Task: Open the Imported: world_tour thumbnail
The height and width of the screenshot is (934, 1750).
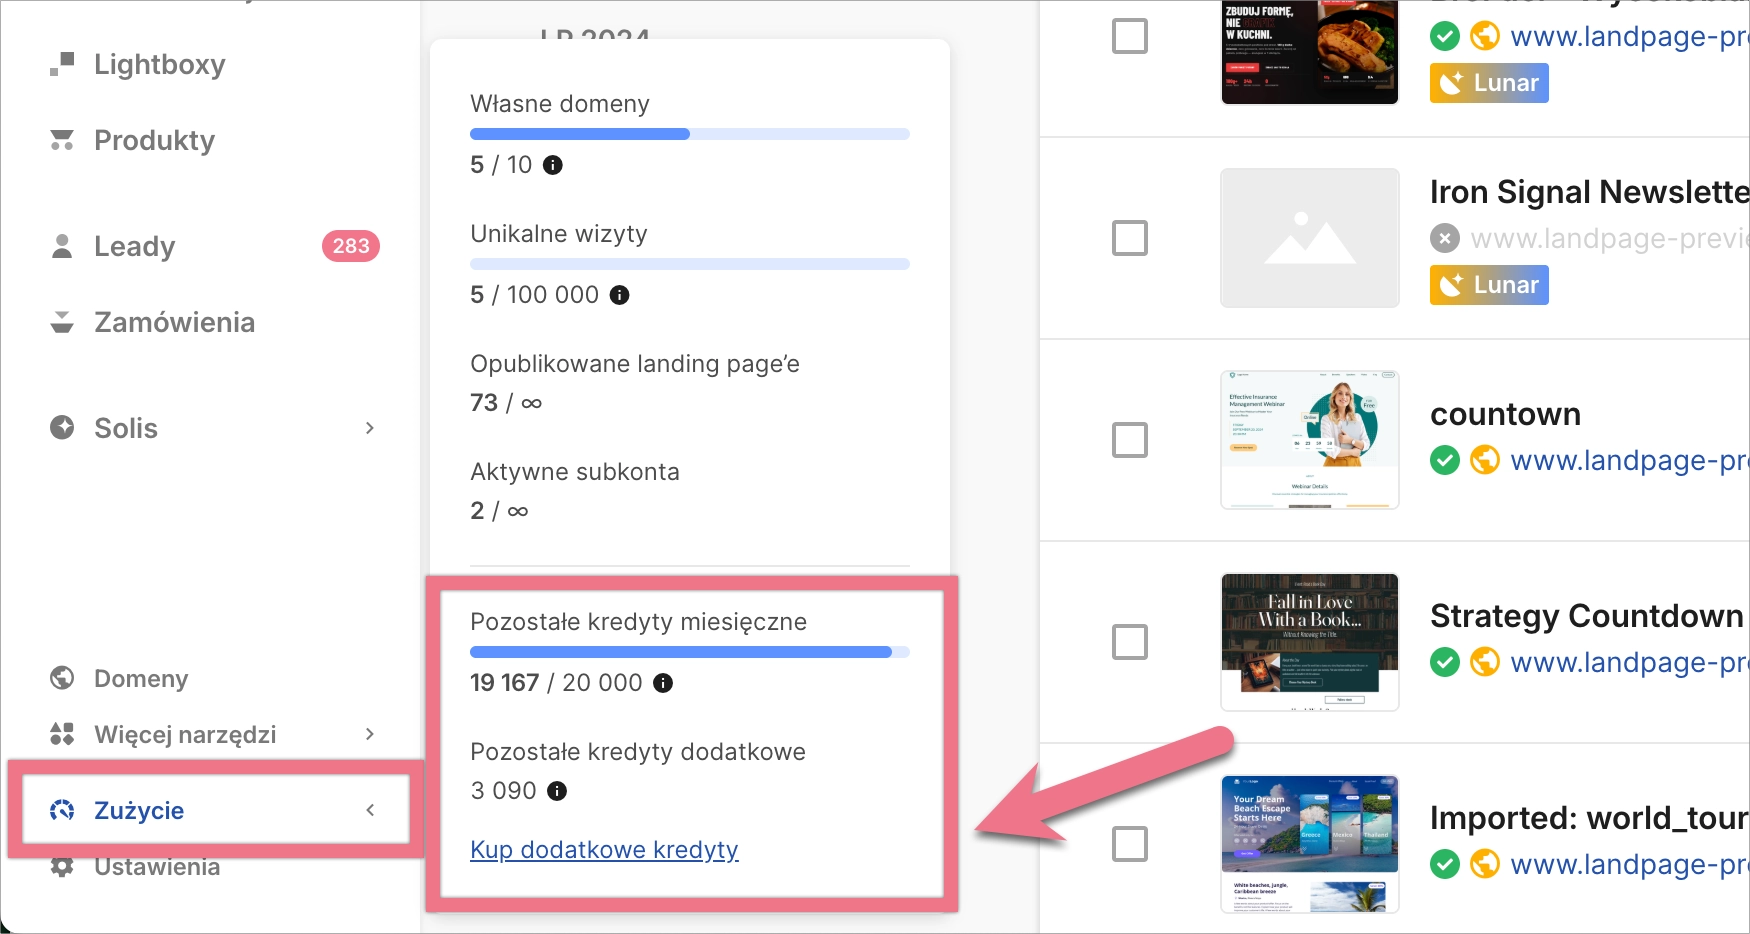Action: 1310,844
